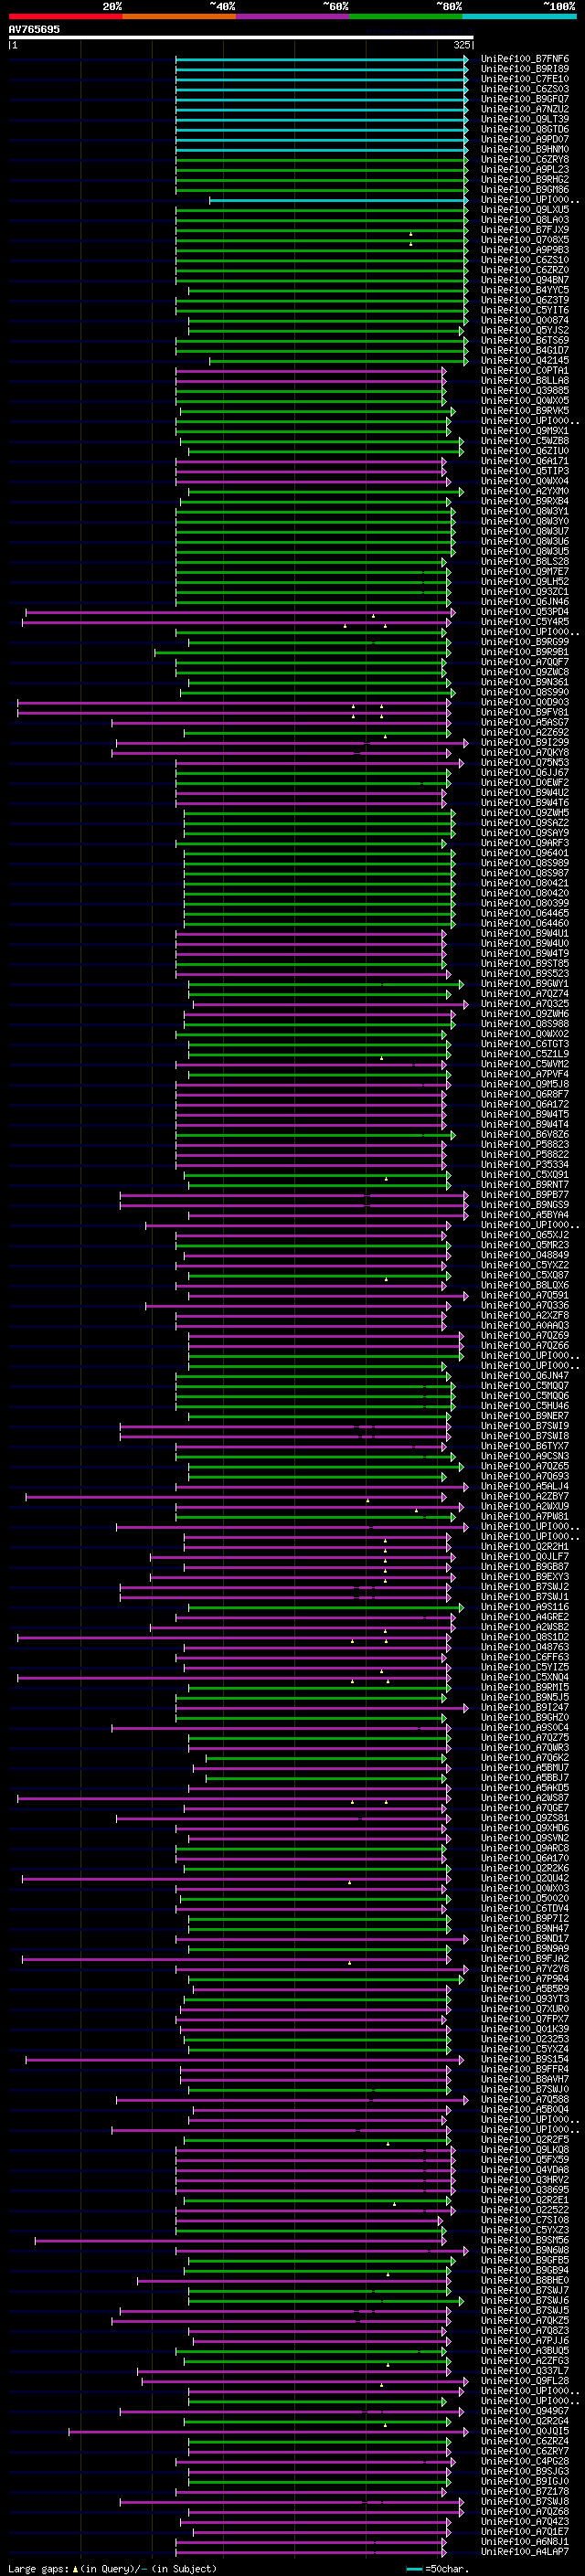Select label UniRef100_B9HNM0
The height and width of the screenshot is (2576, 585).
[x=525, y=149]
